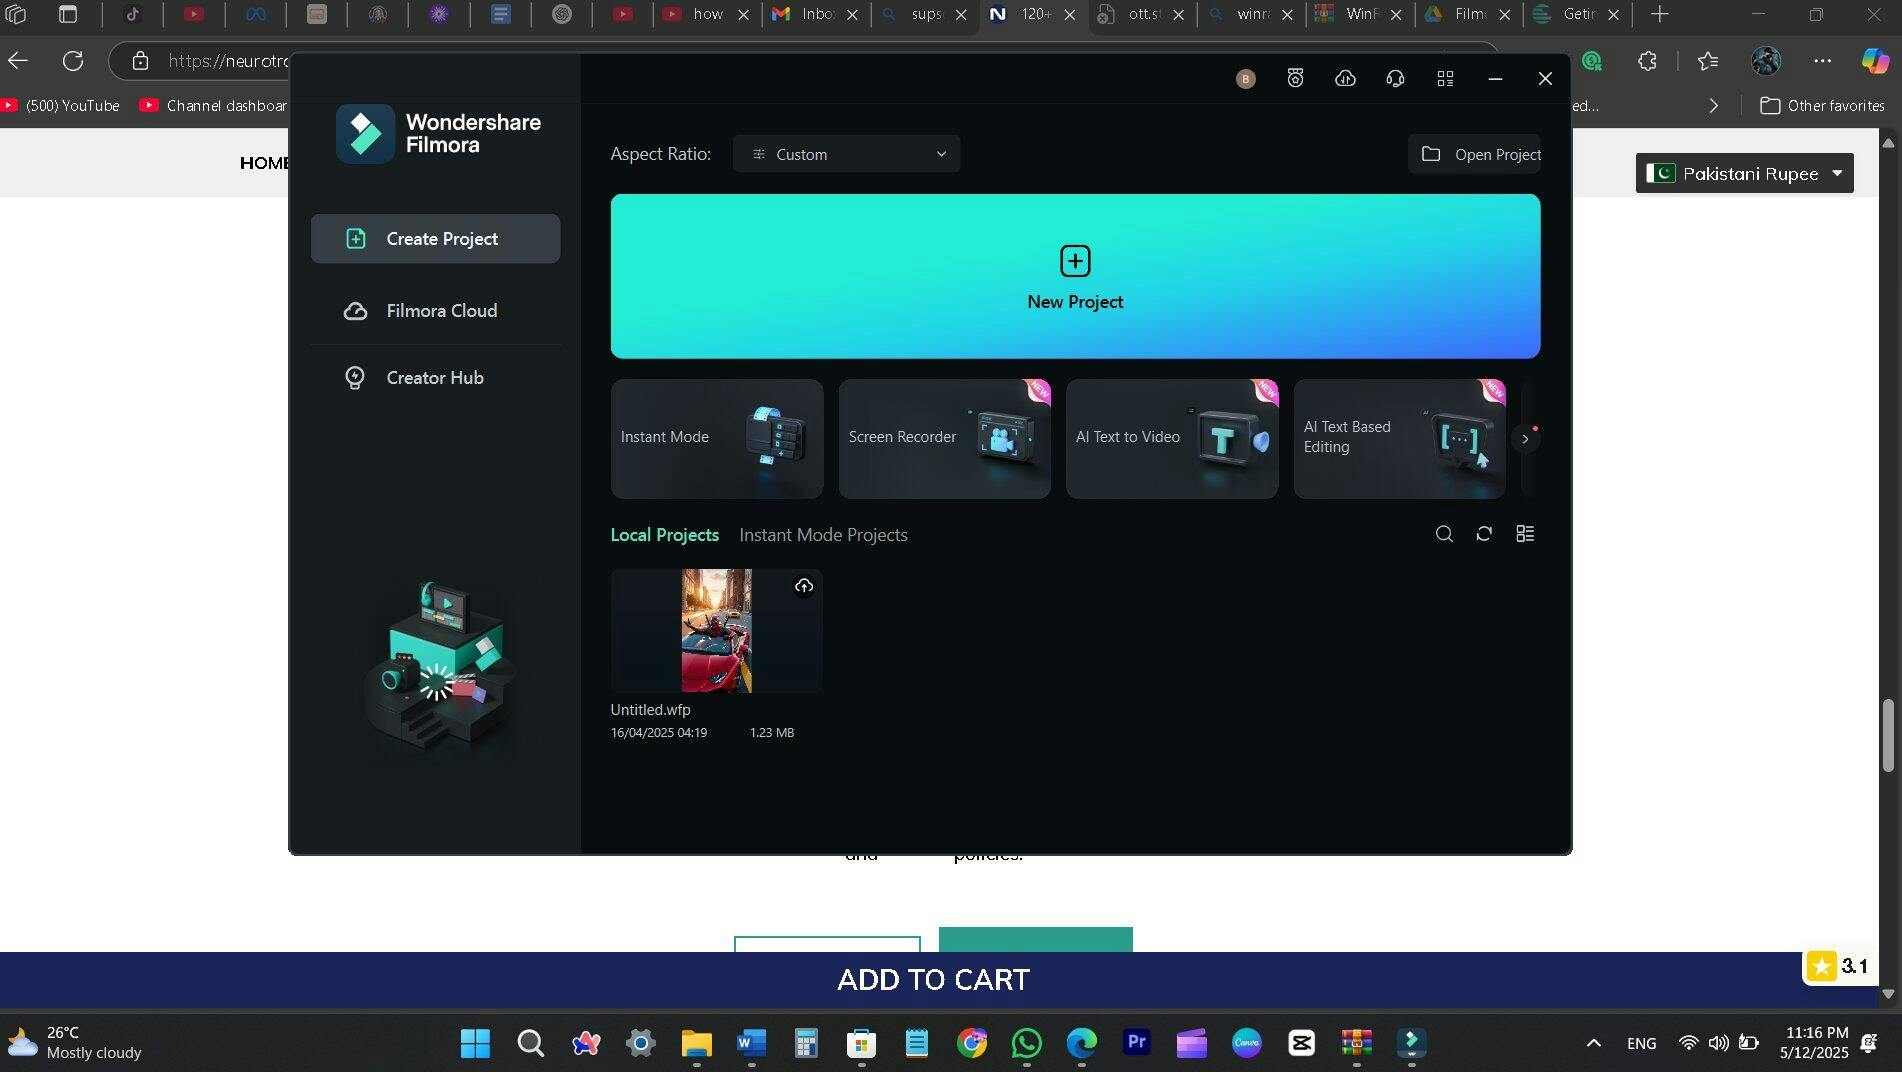
Task: Switch to Instant Mode Projects tab
Action: (823, 535)
